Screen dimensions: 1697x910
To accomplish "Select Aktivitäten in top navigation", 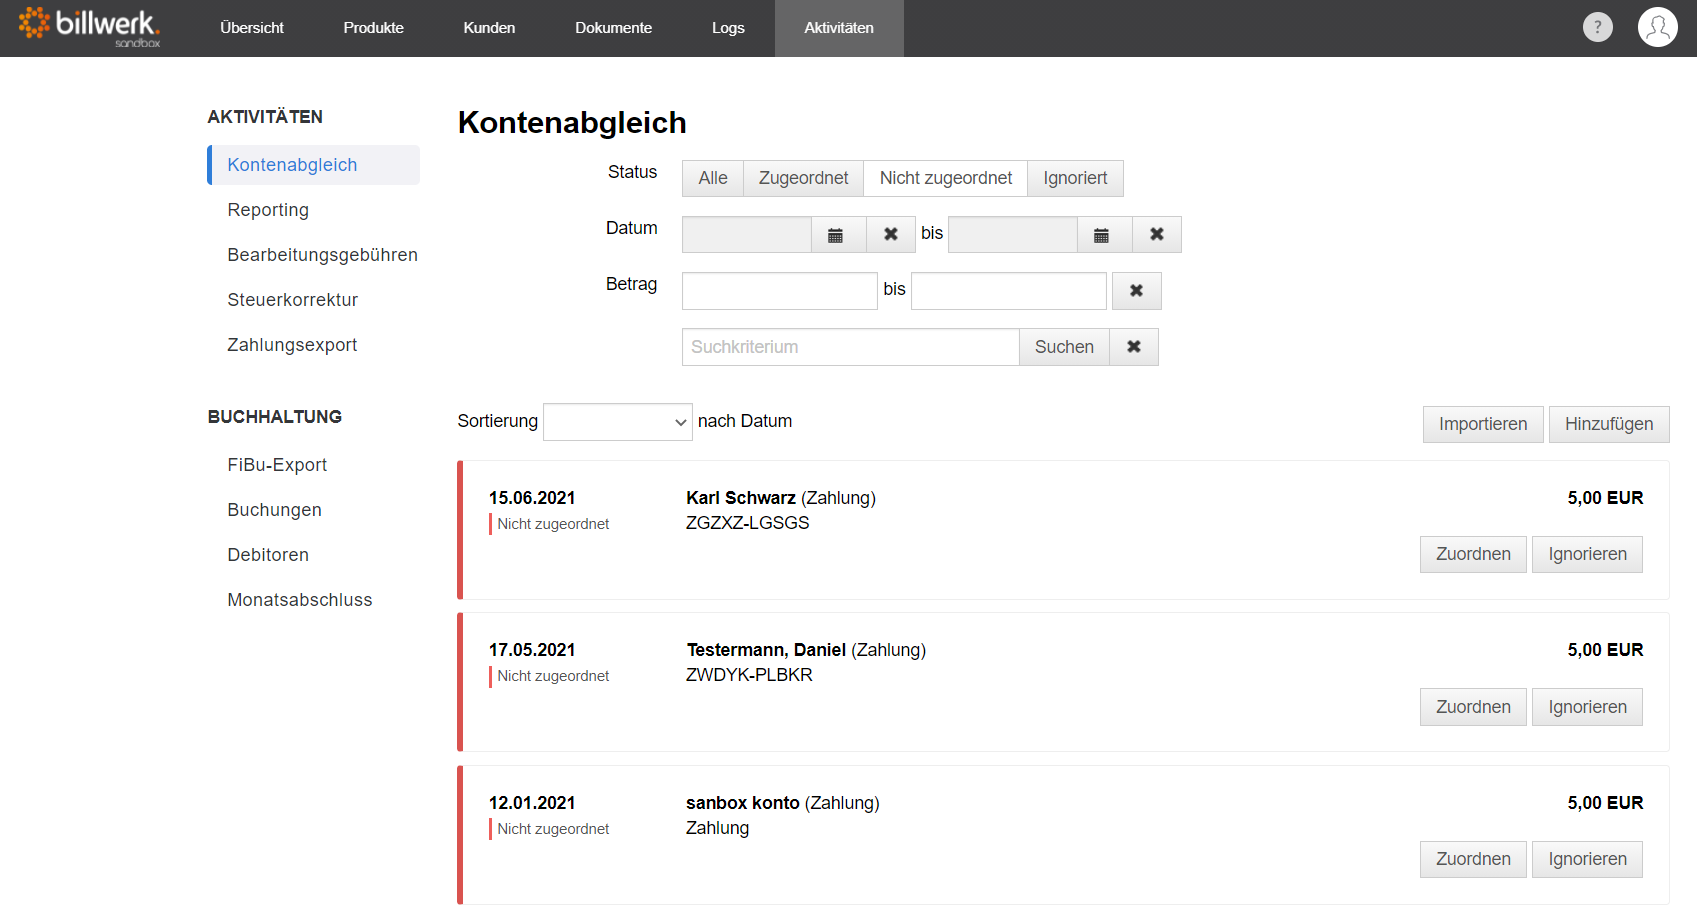I will (x=839, y=28).
